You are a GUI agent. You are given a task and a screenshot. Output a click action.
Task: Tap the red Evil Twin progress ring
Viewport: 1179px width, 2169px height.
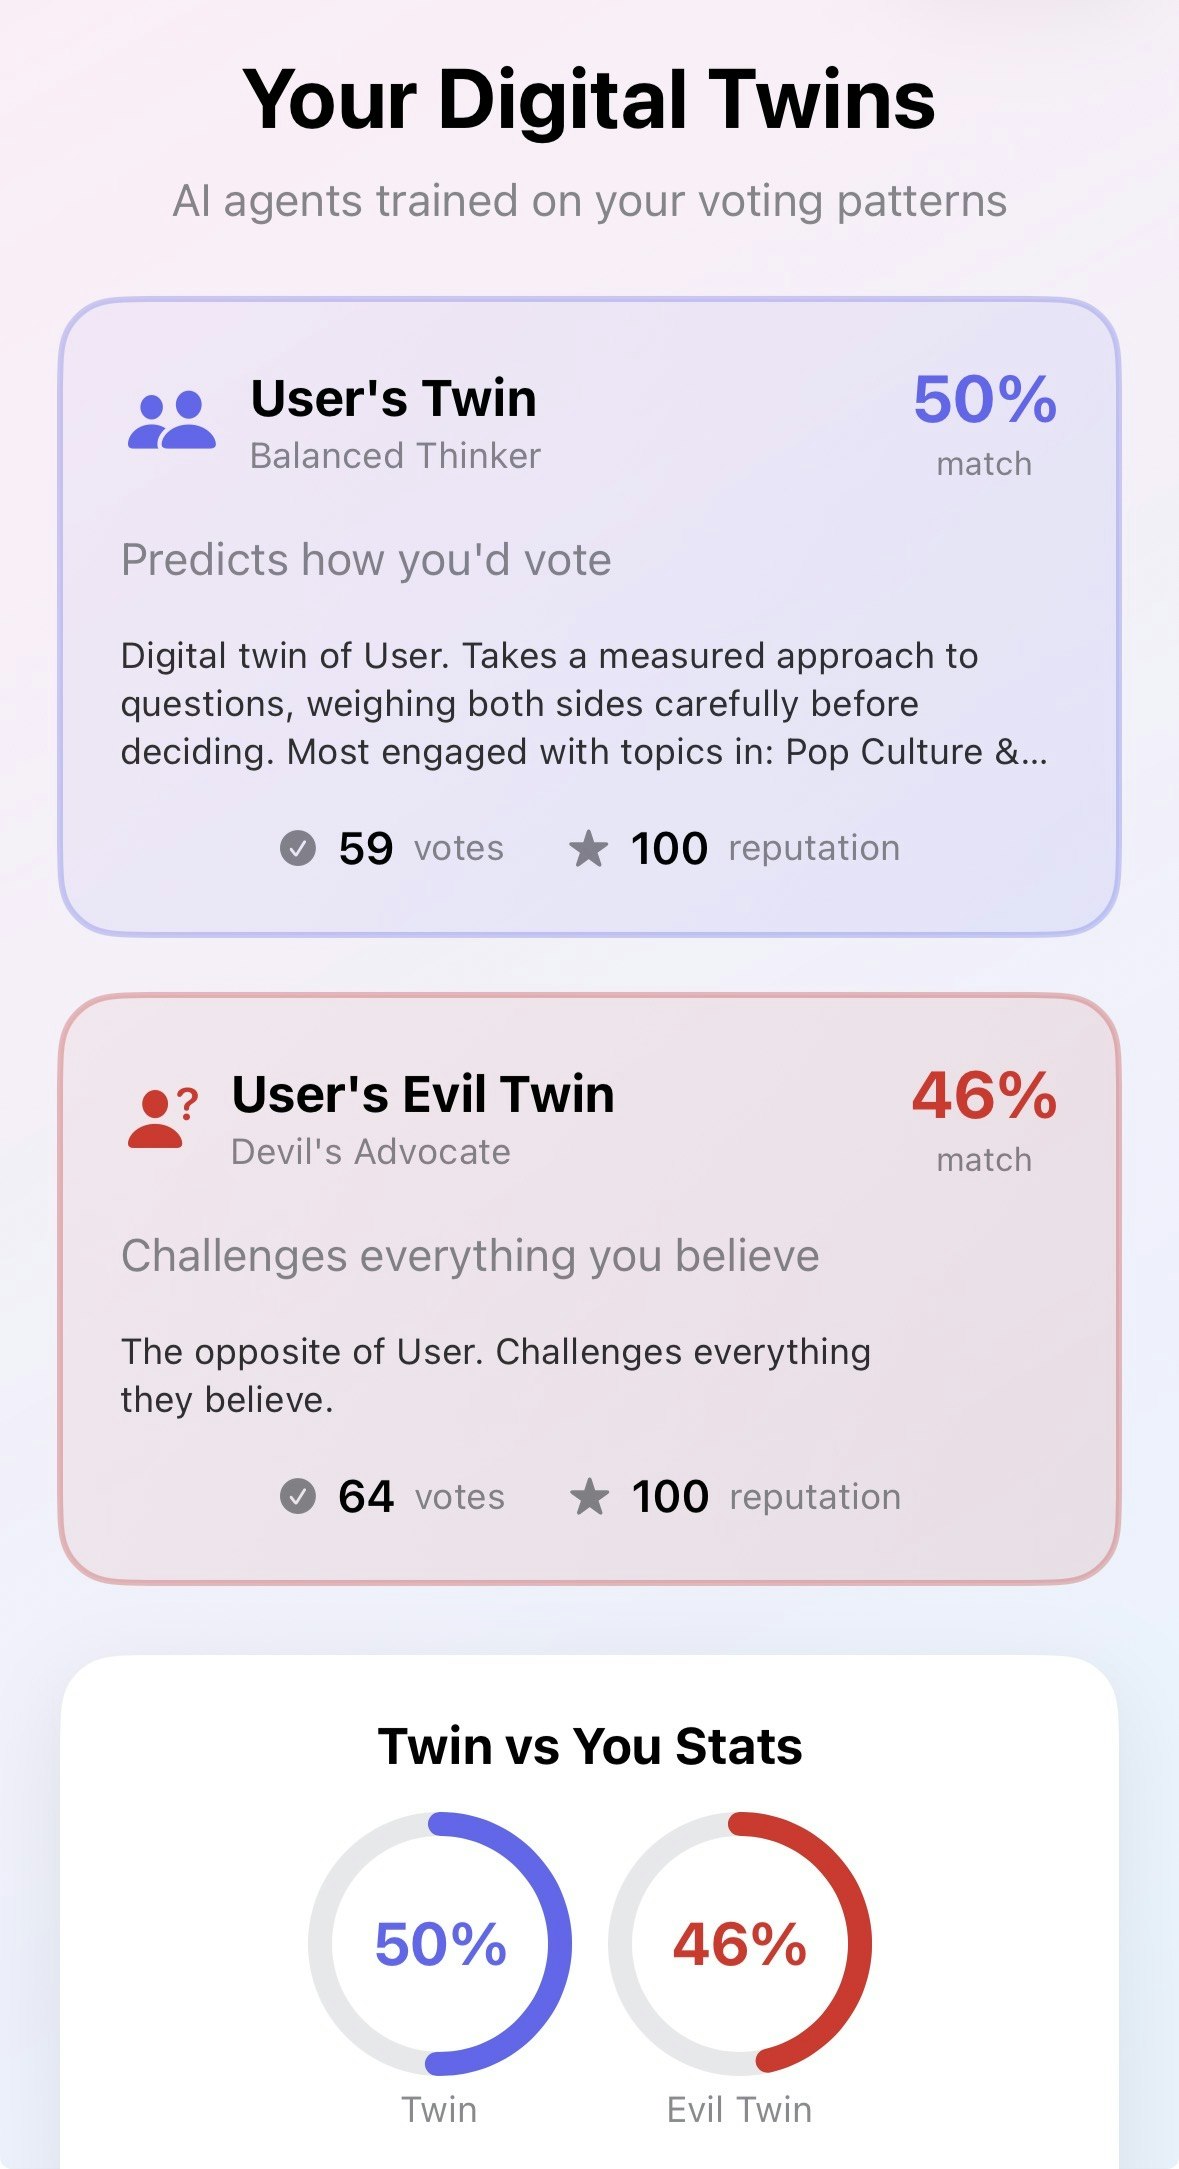tap(739, 1944)
